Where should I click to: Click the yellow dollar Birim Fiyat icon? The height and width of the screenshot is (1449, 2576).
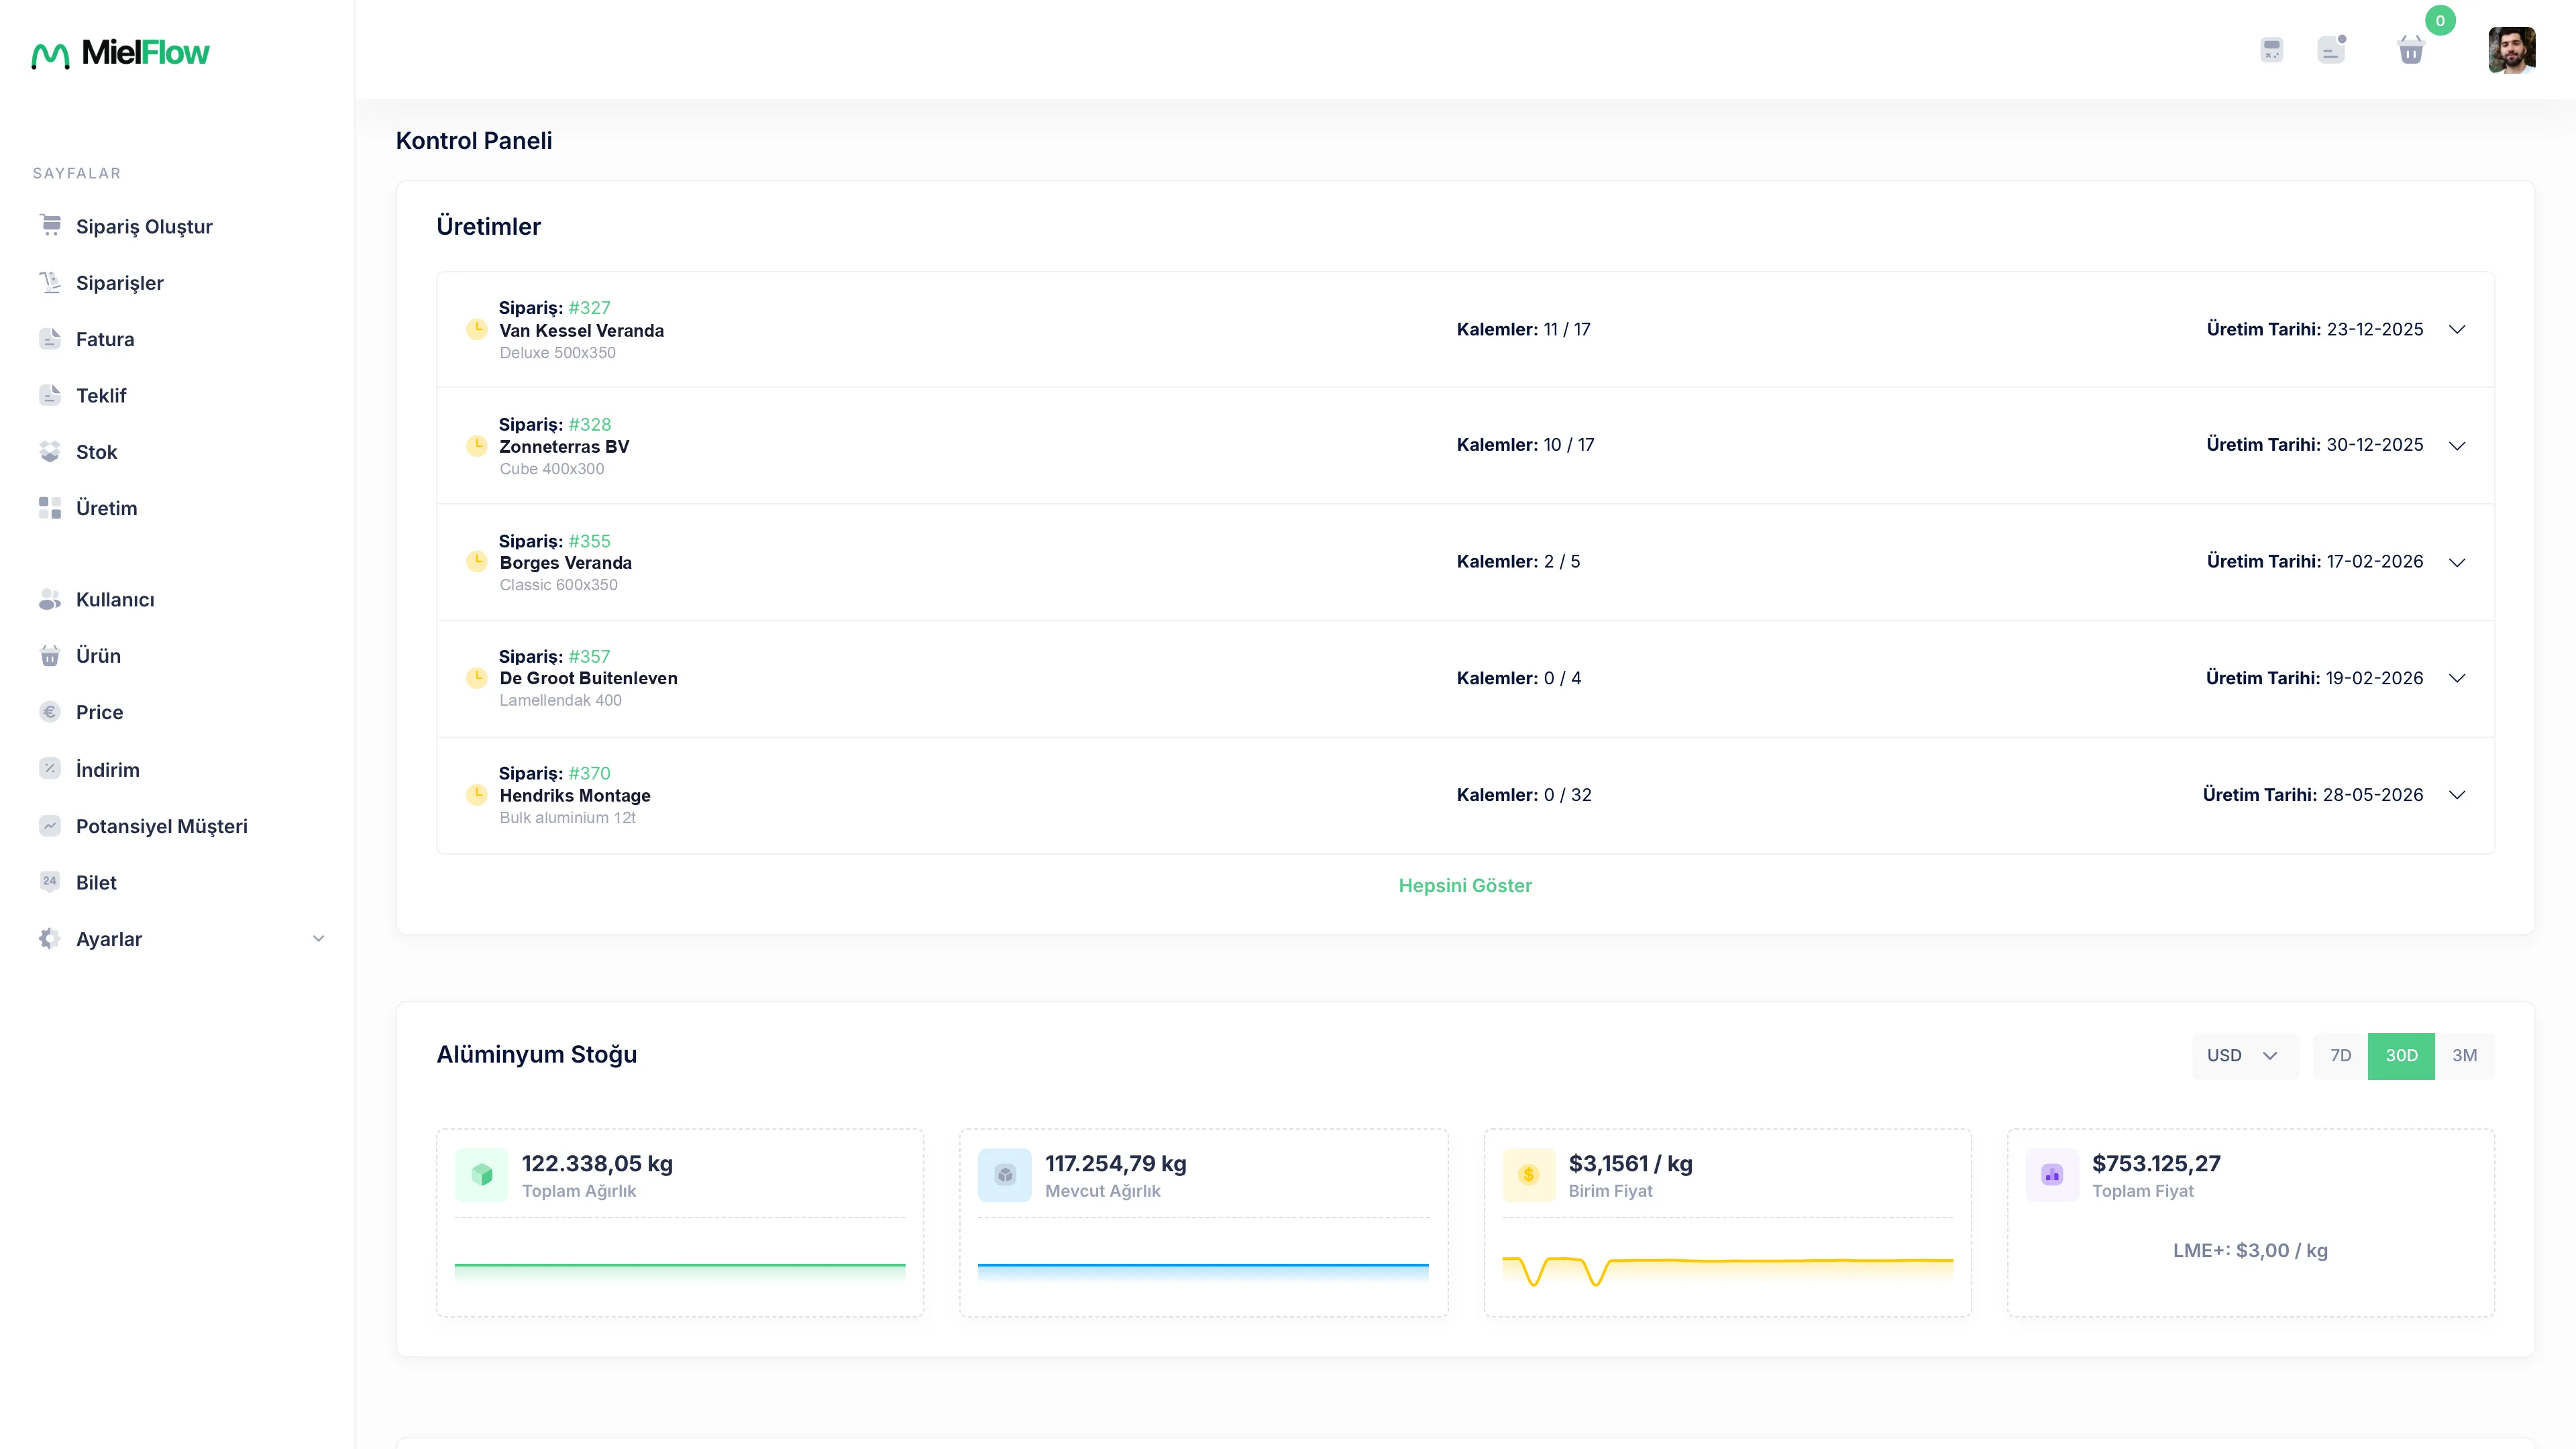pyautogui.click(x=1529, y=1175)
